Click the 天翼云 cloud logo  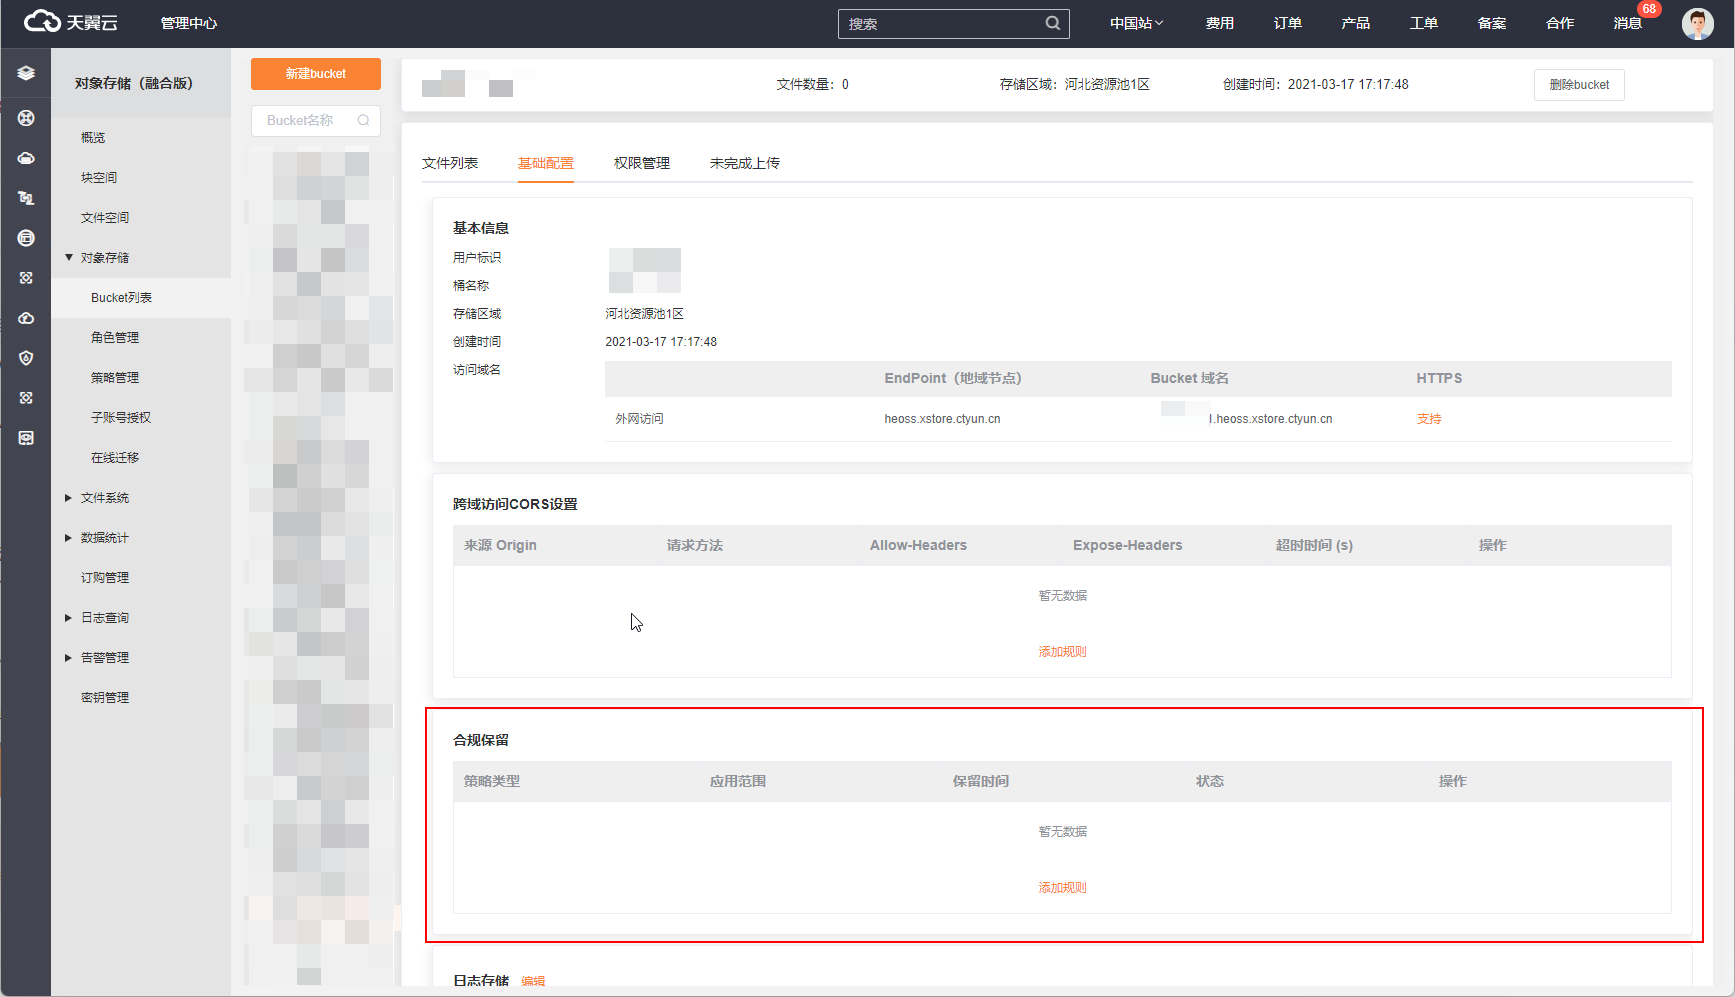[x=70, y=22]
